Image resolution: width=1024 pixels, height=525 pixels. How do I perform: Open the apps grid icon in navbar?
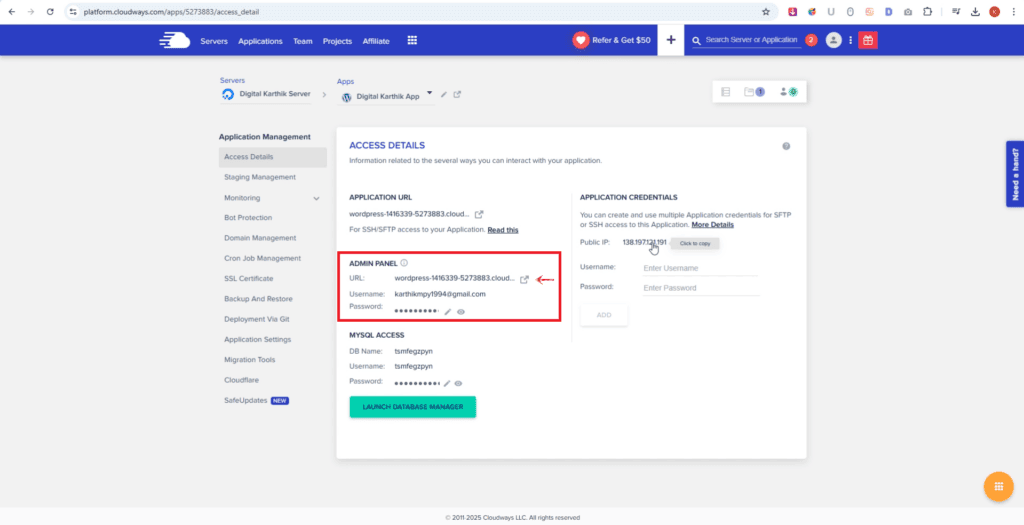(x=412, y=40)
